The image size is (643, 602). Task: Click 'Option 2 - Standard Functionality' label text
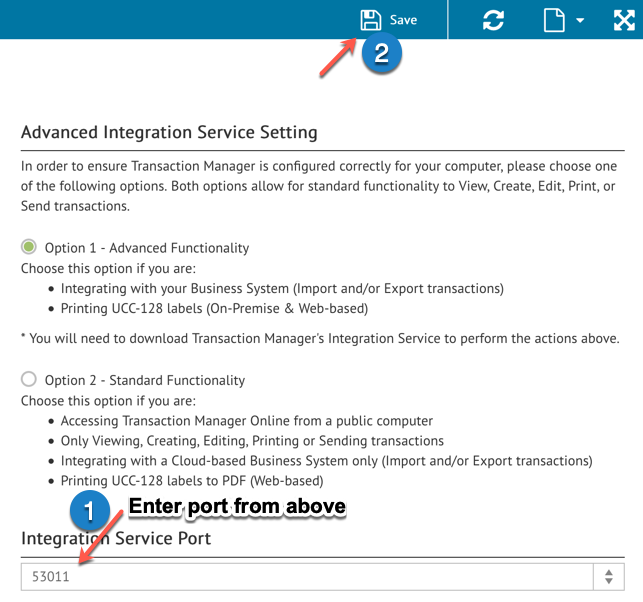145,380
